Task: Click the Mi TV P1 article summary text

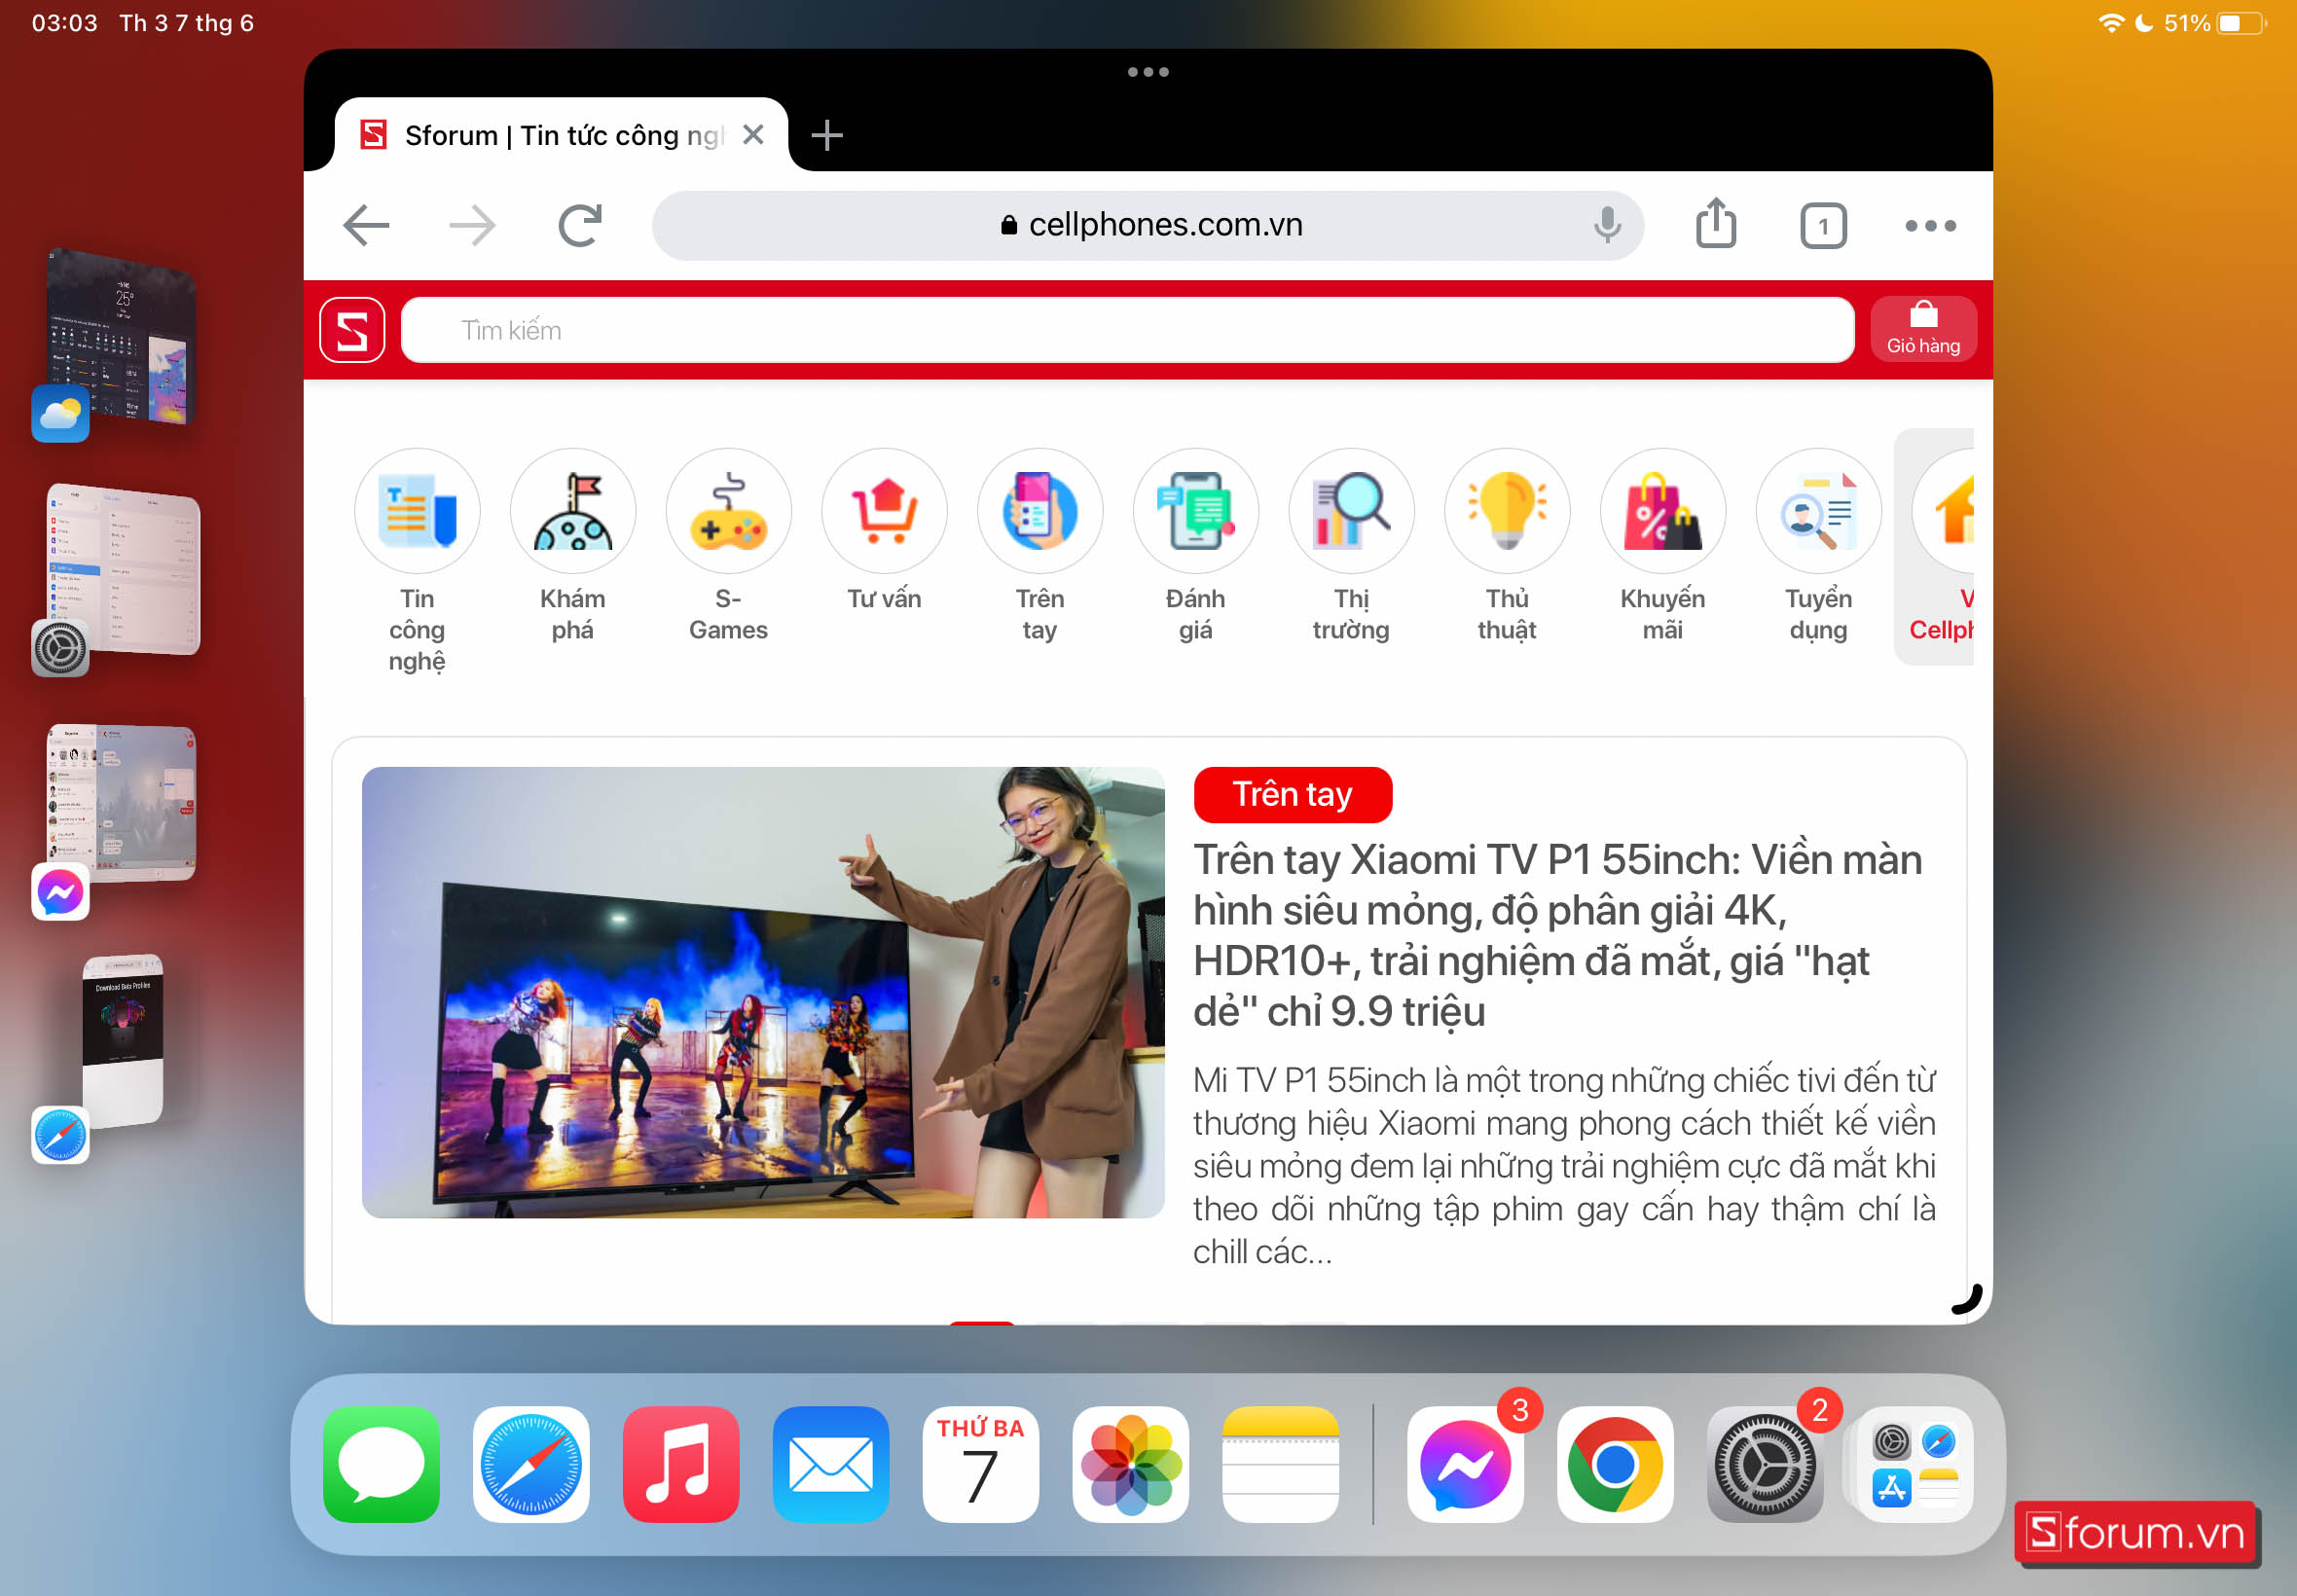Action: [1564, 1165]
